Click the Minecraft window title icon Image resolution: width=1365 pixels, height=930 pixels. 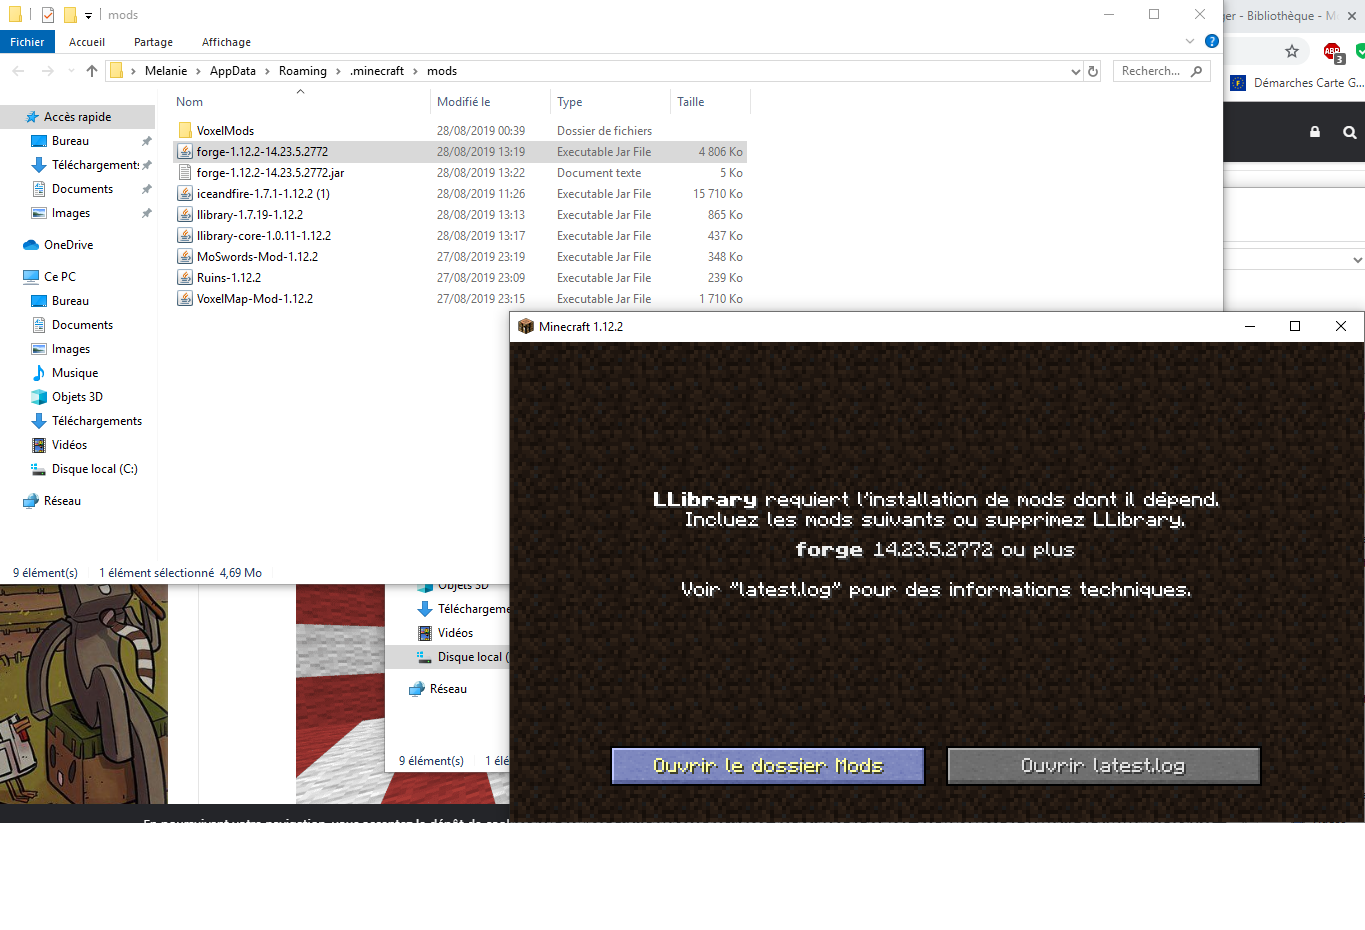click(x=526, y=327)
